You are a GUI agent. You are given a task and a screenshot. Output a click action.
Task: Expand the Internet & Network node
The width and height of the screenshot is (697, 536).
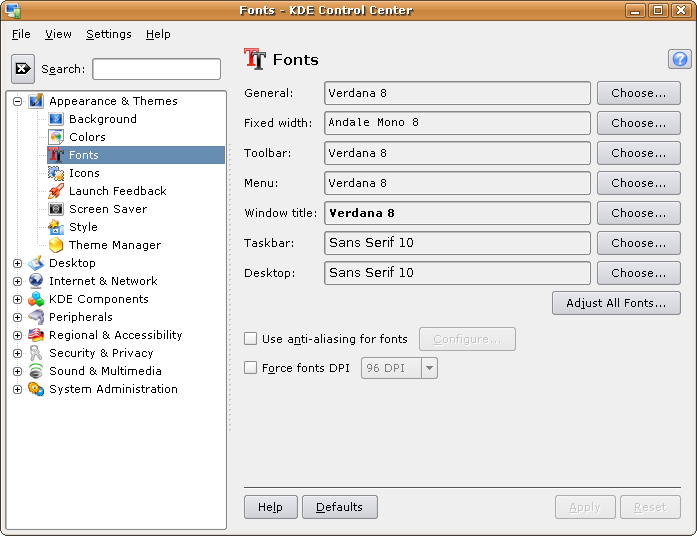(x=17, y=281)
